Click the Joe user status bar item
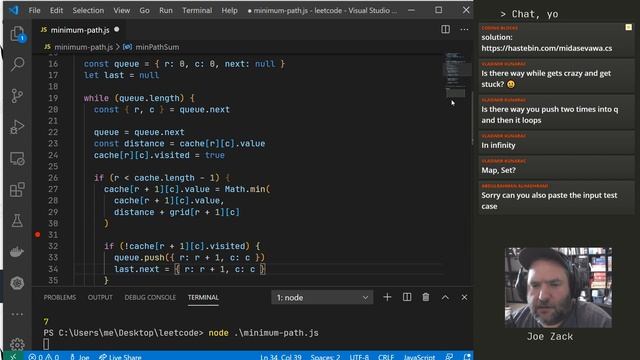Image resolution: width=640 pixels, height=360 pixels. (x=80, y=357)
